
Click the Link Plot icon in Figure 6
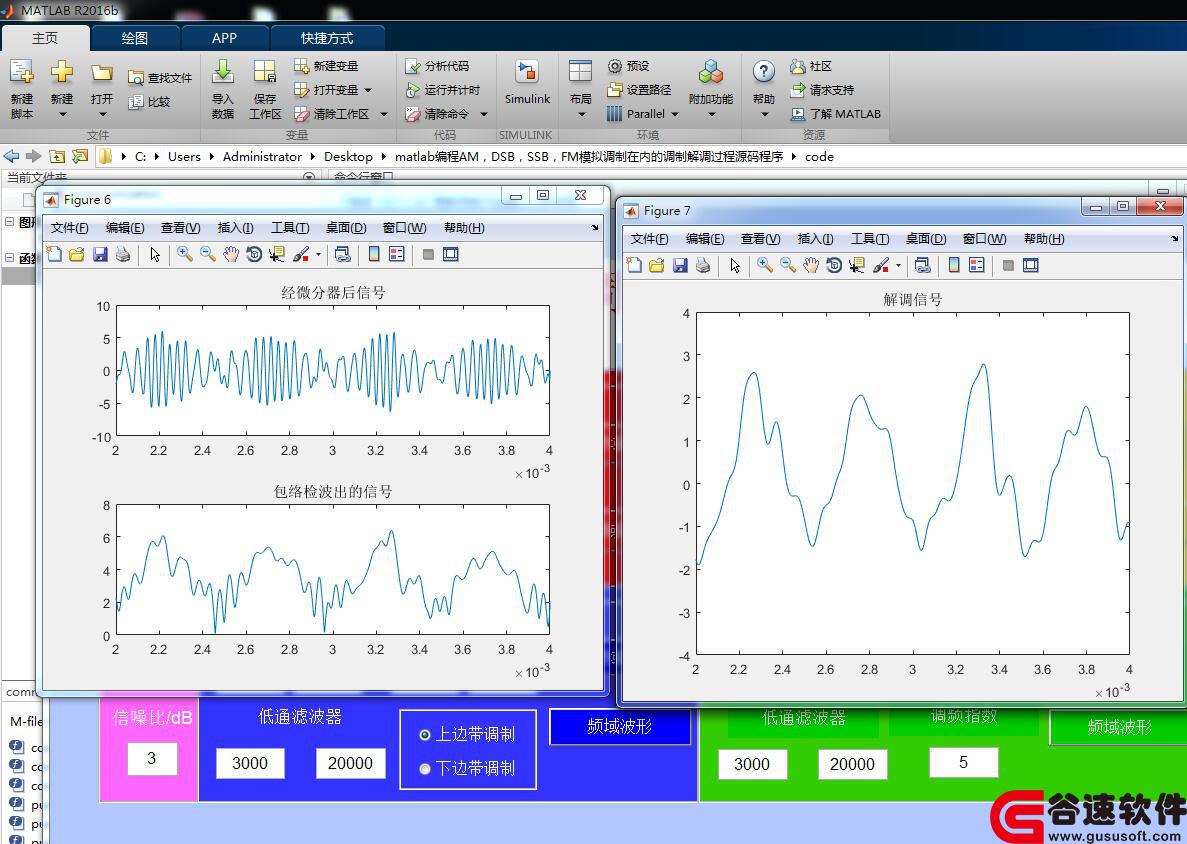pos(342,254)
